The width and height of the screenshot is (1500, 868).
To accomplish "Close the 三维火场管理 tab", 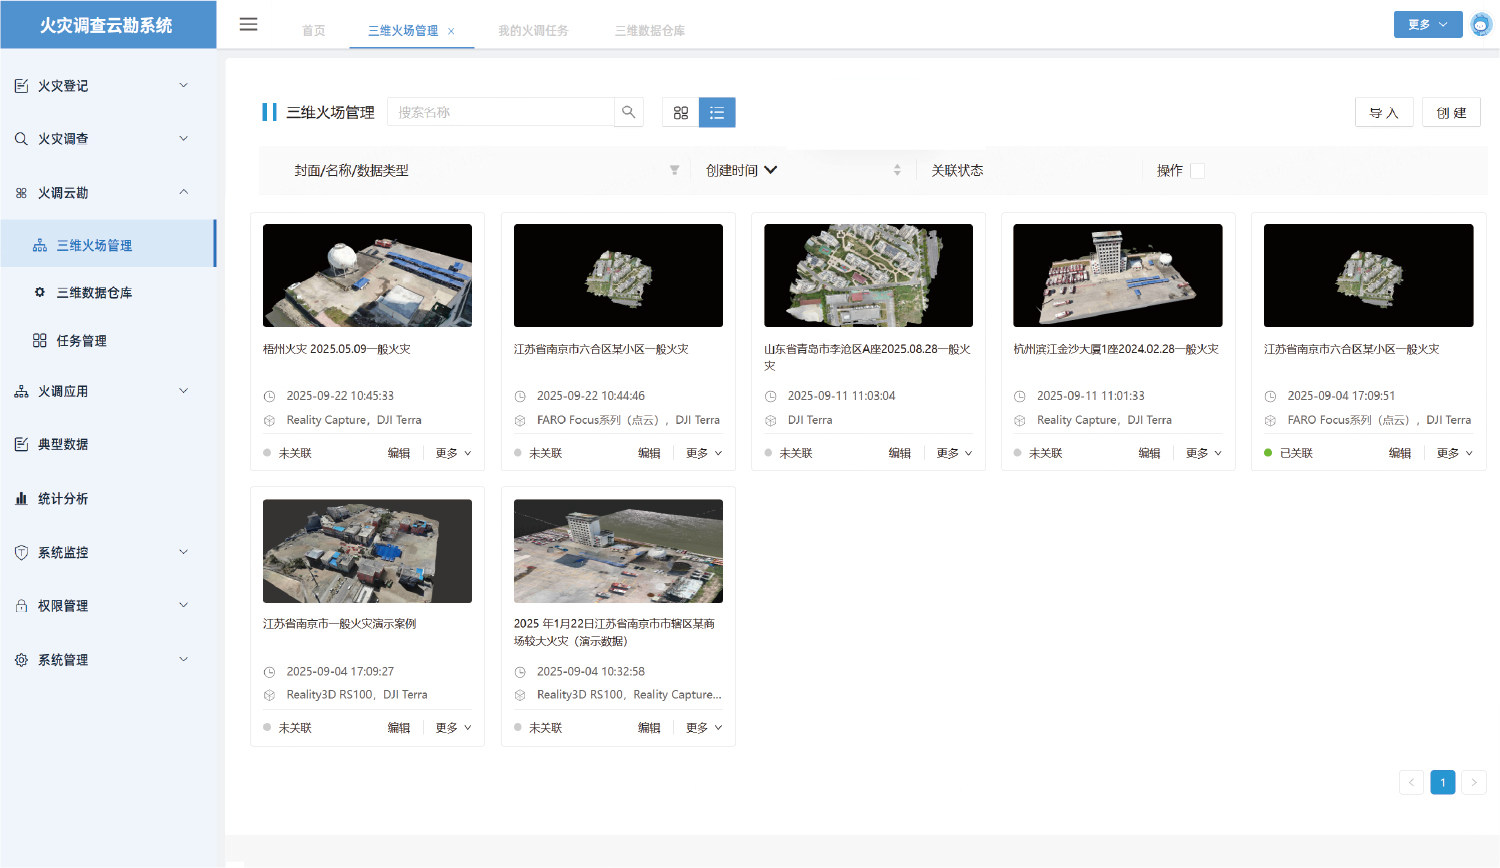I will pyautogui.click(x=451, y=31).
